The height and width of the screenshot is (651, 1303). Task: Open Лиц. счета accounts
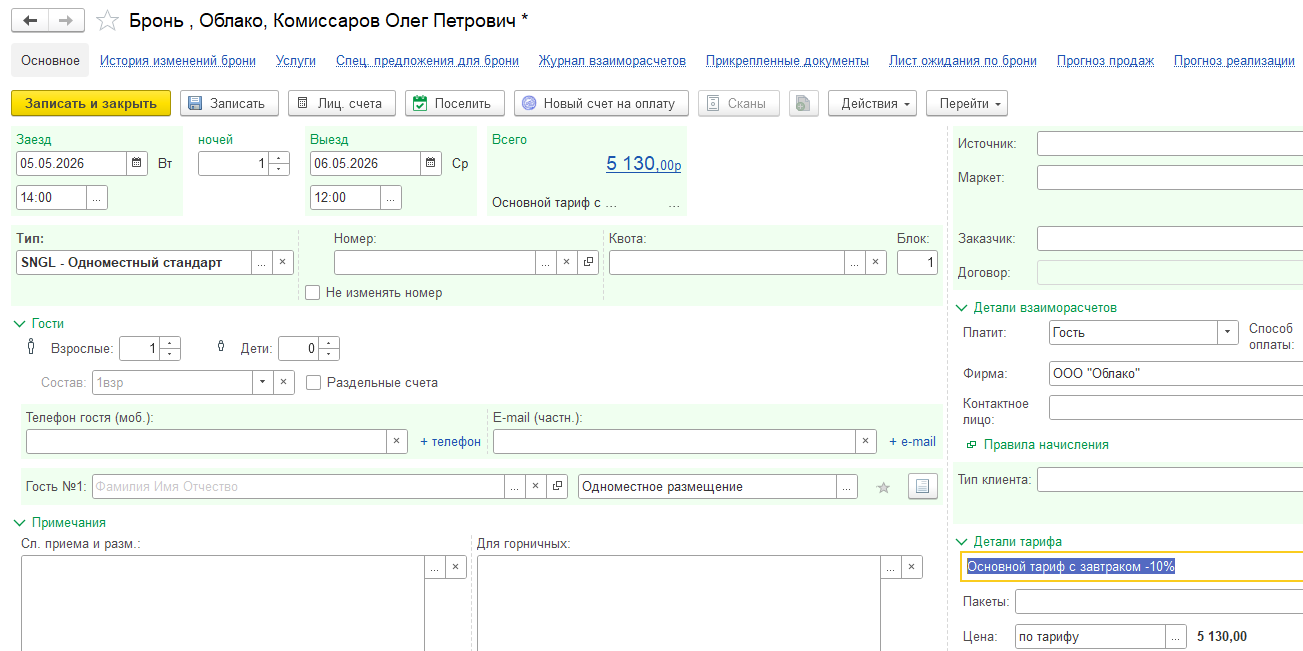point(342,103)
